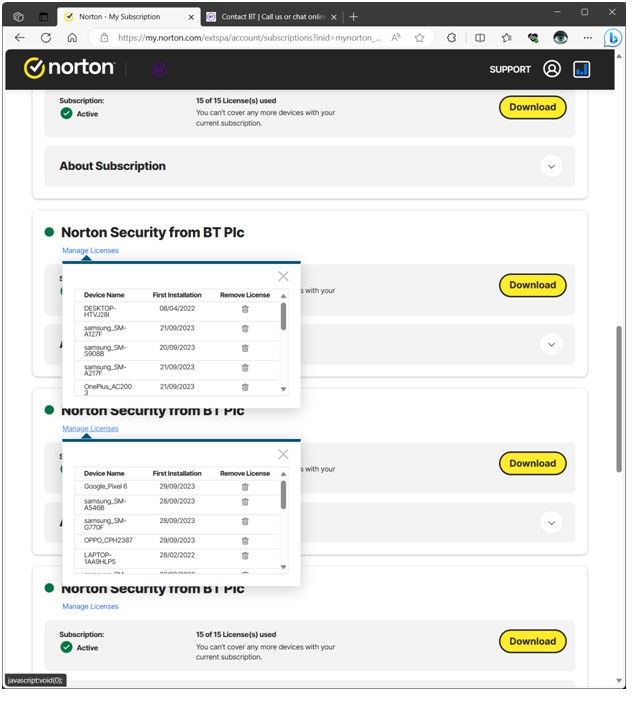
Task: Close the second licenses popup with Google_Pixel 6
Action: [x=283, y=454]
